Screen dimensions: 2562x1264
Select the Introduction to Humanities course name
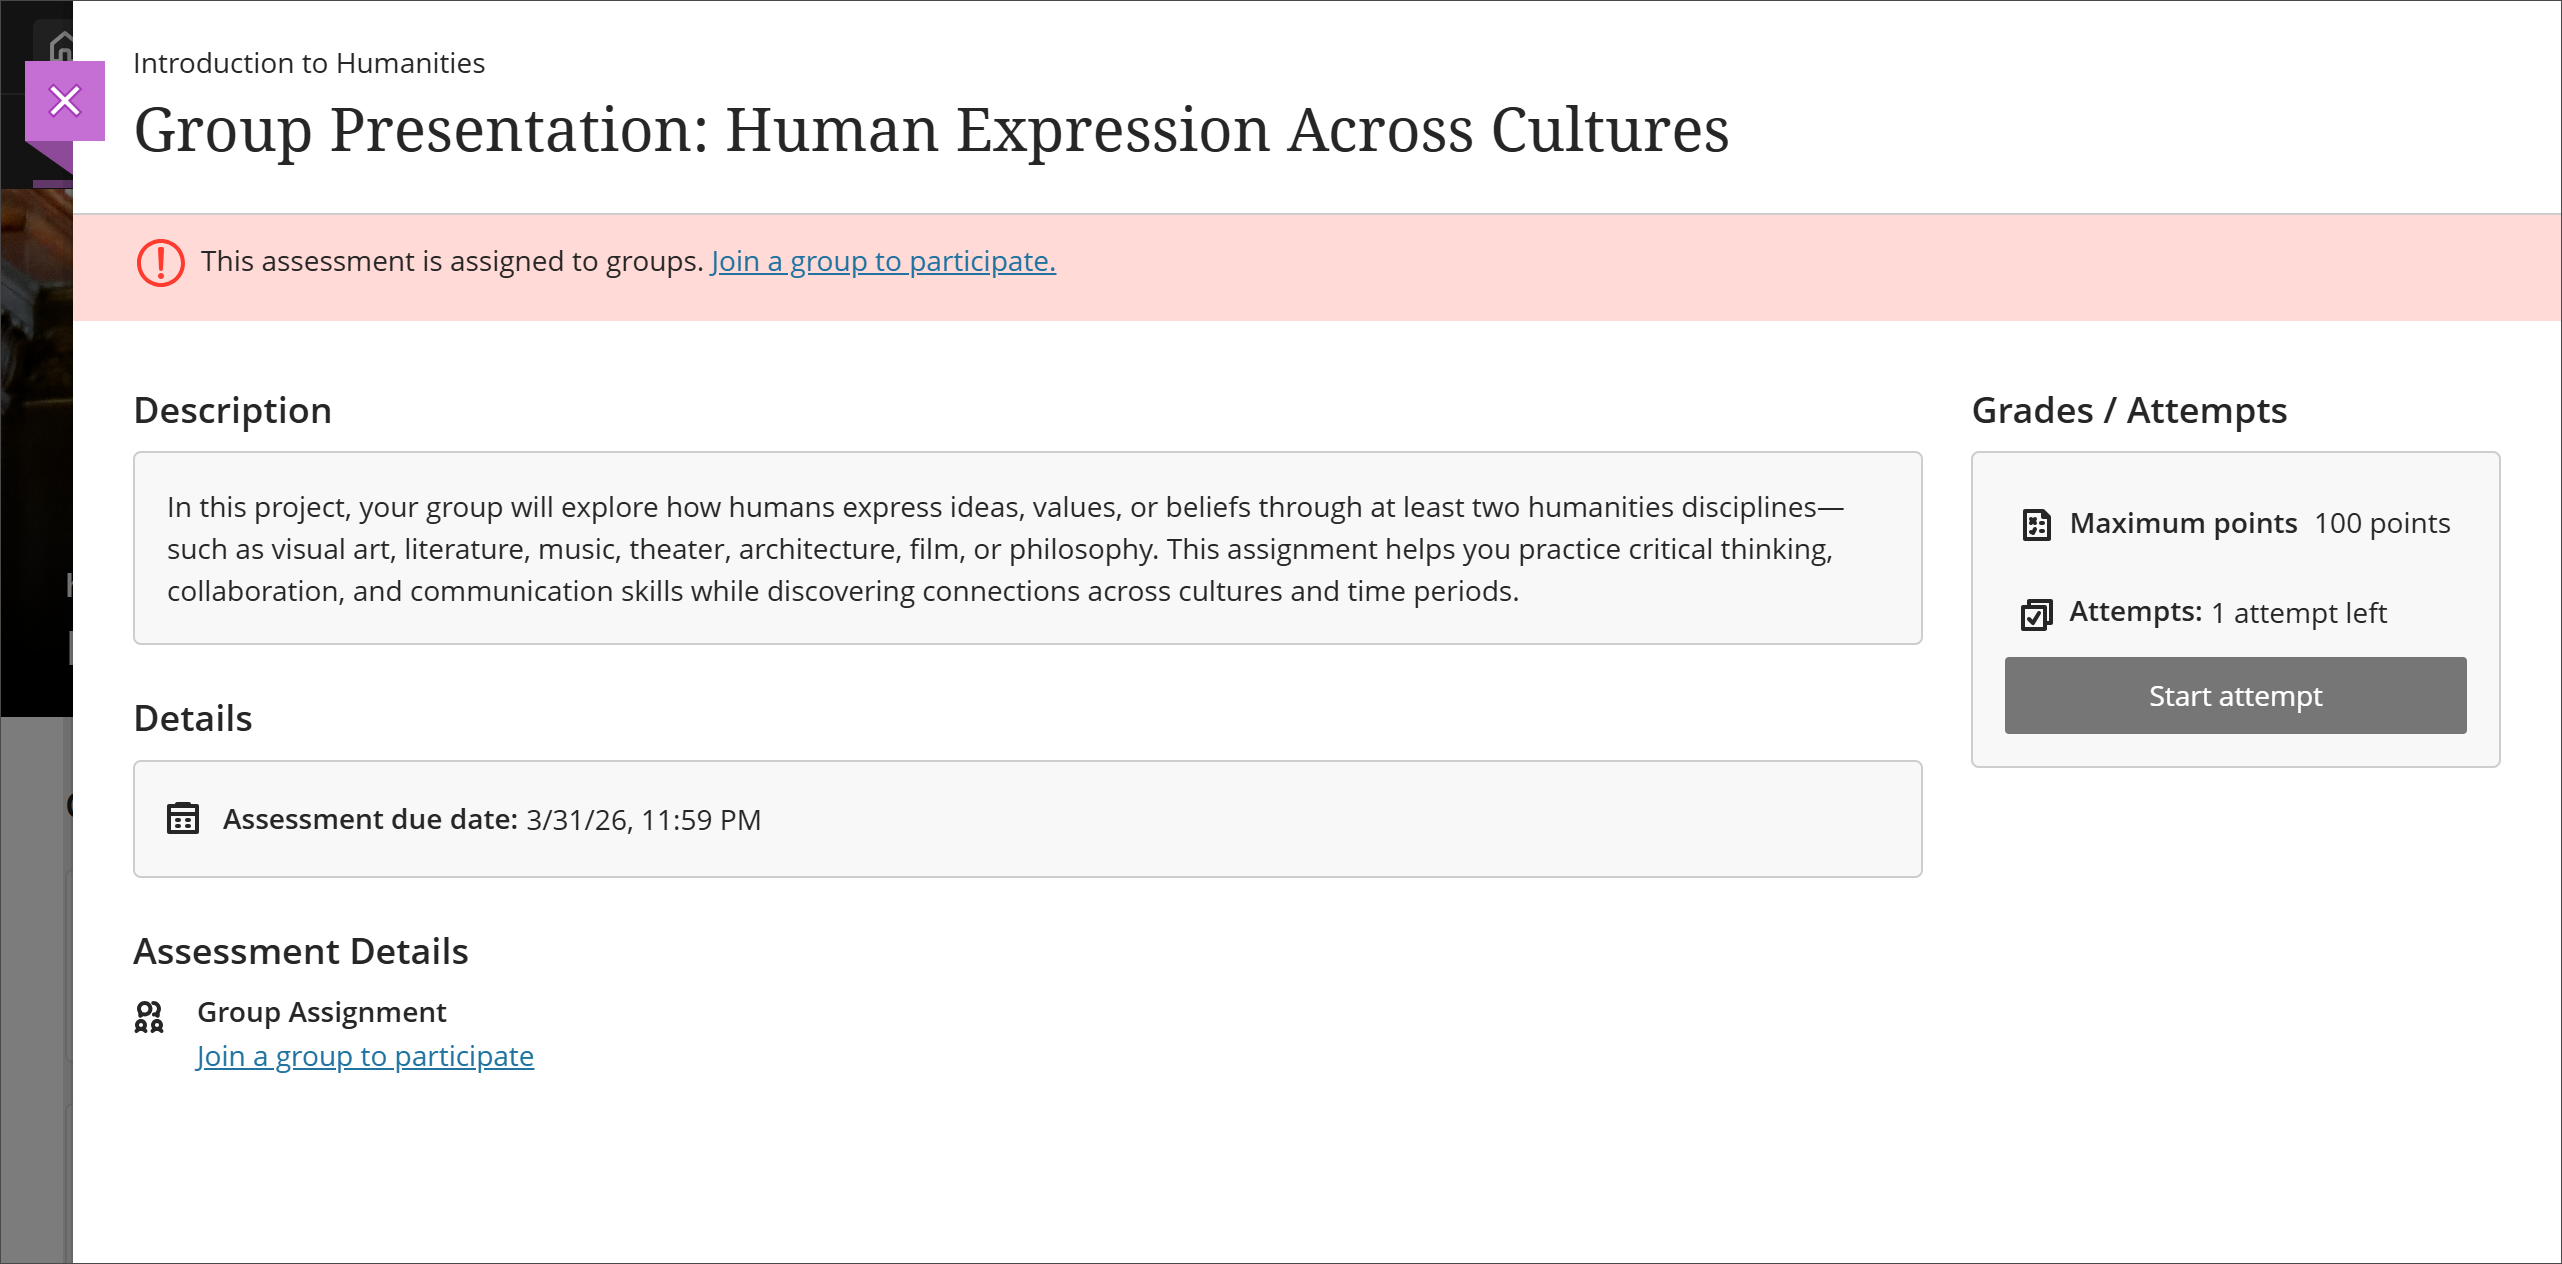pos(309,62)
